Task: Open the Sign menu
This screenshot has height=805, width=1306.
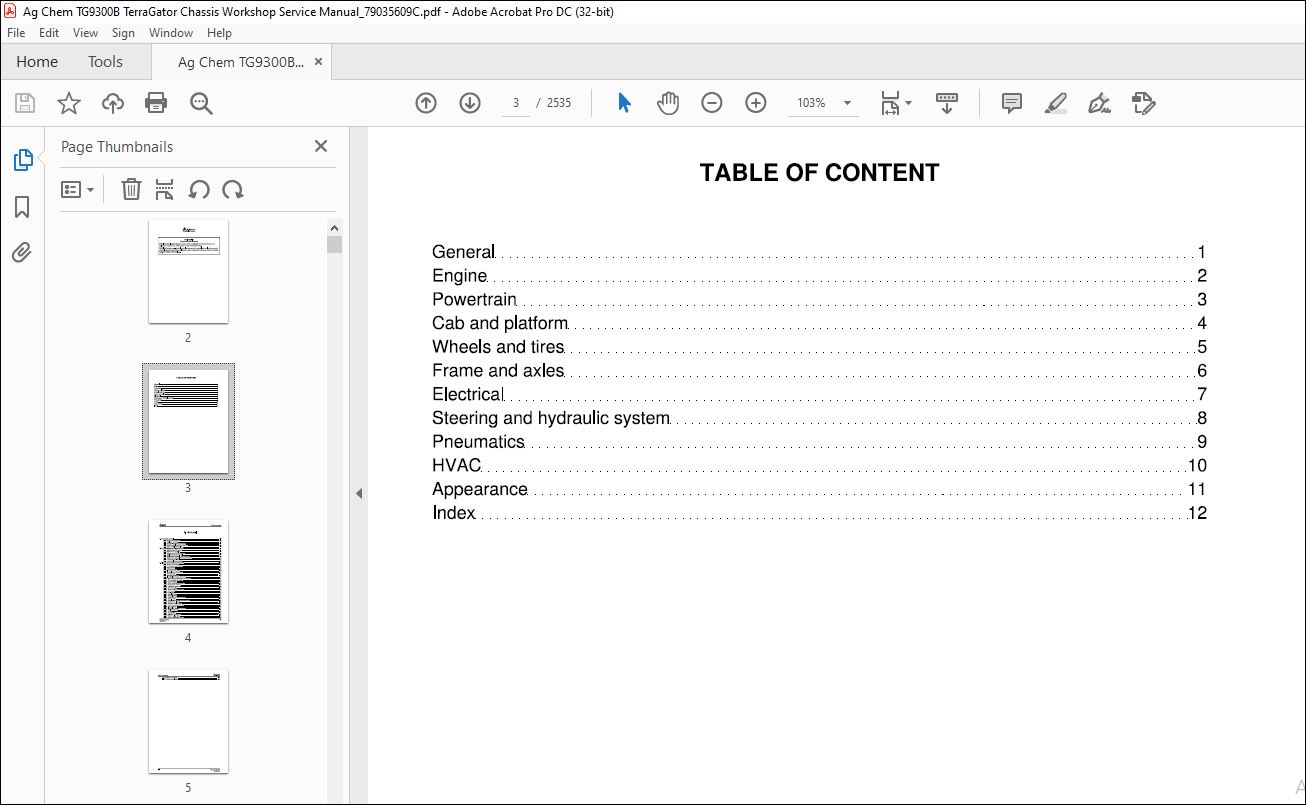Action: [x=123, y=33]
